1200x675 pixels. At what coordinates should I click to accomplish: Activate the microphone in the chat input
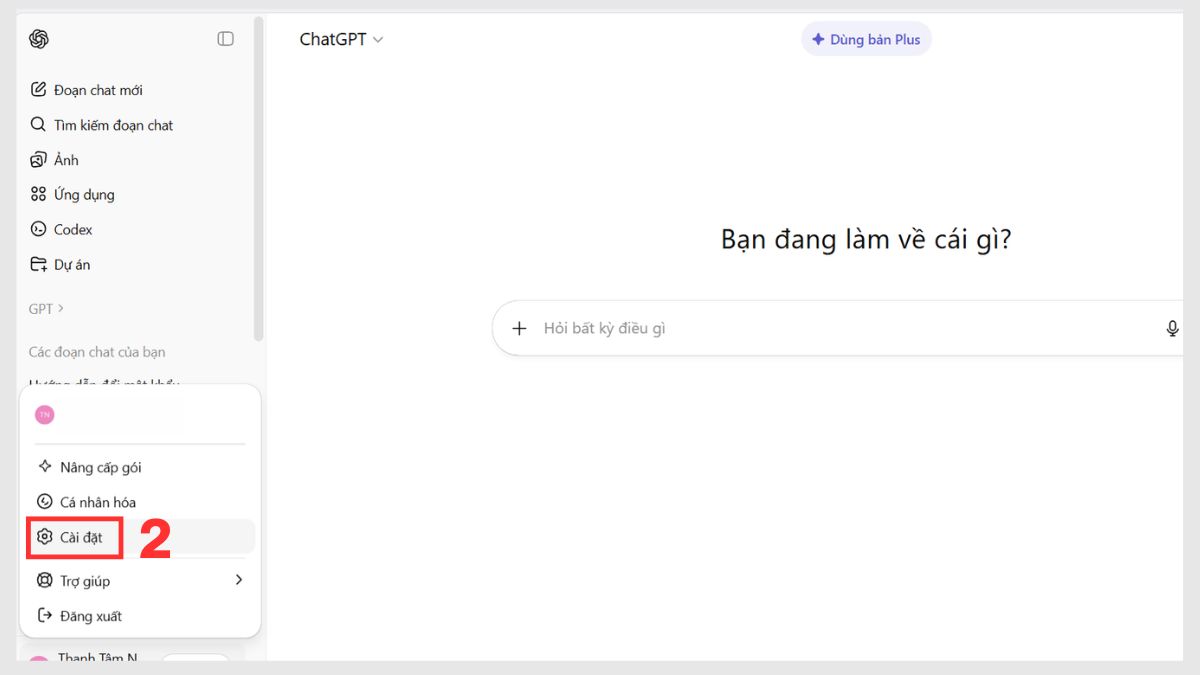click(x=1171, y=327)
